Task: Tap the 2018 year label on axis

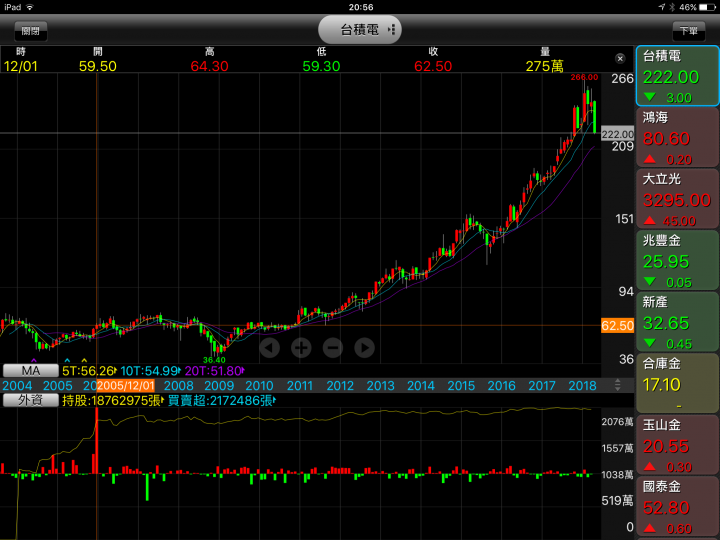Action: click(582, 385)
